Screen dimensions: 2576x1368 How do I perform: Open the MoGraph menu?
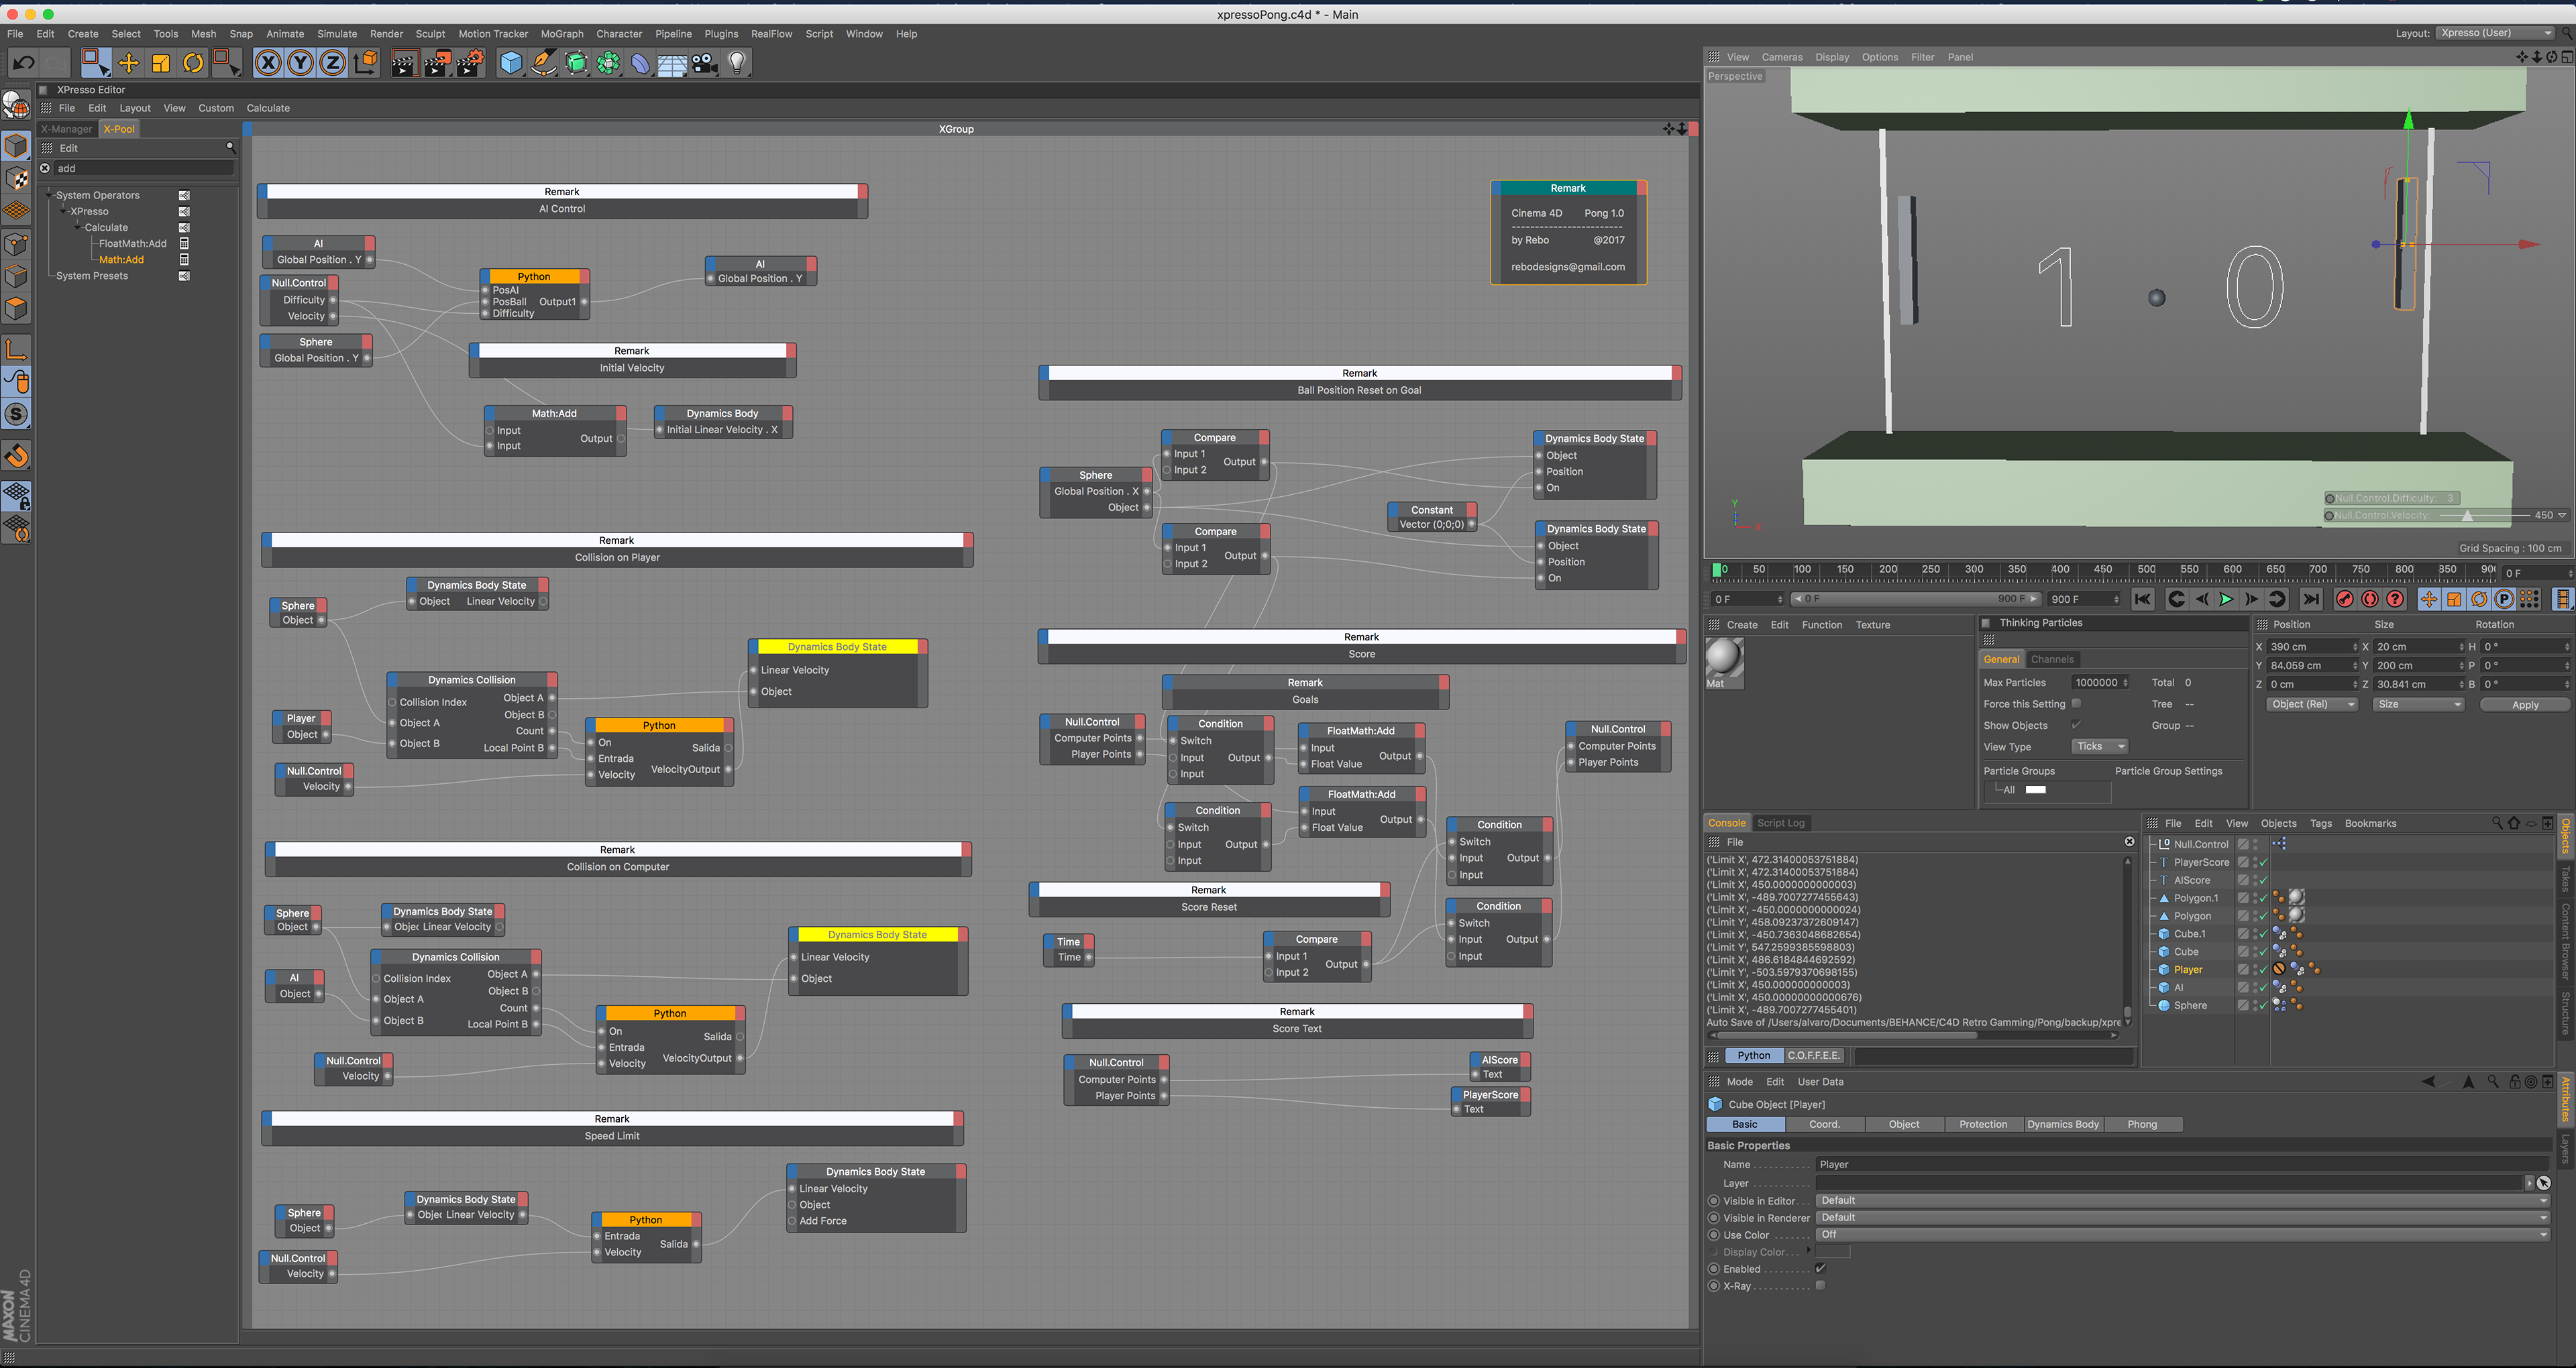[x=562, y=34]
